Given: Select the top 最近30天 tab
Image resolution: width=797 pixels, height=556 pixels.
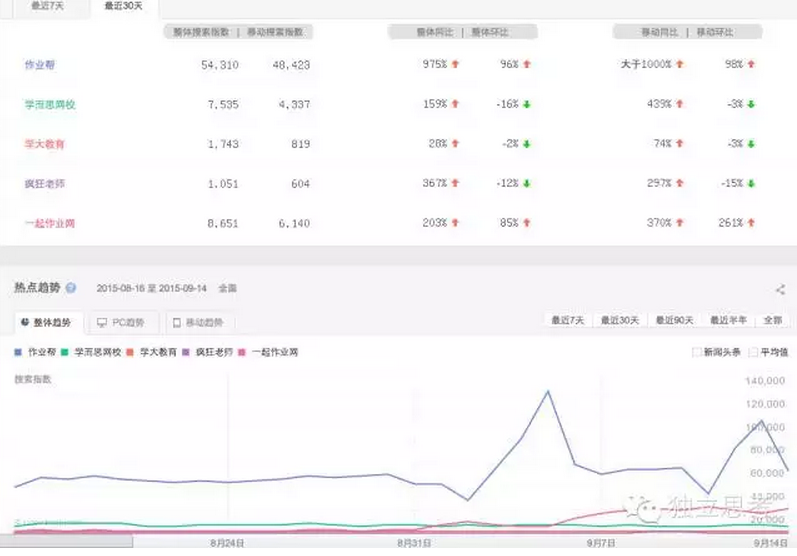Looking at the screenshot, I should 123,6.
